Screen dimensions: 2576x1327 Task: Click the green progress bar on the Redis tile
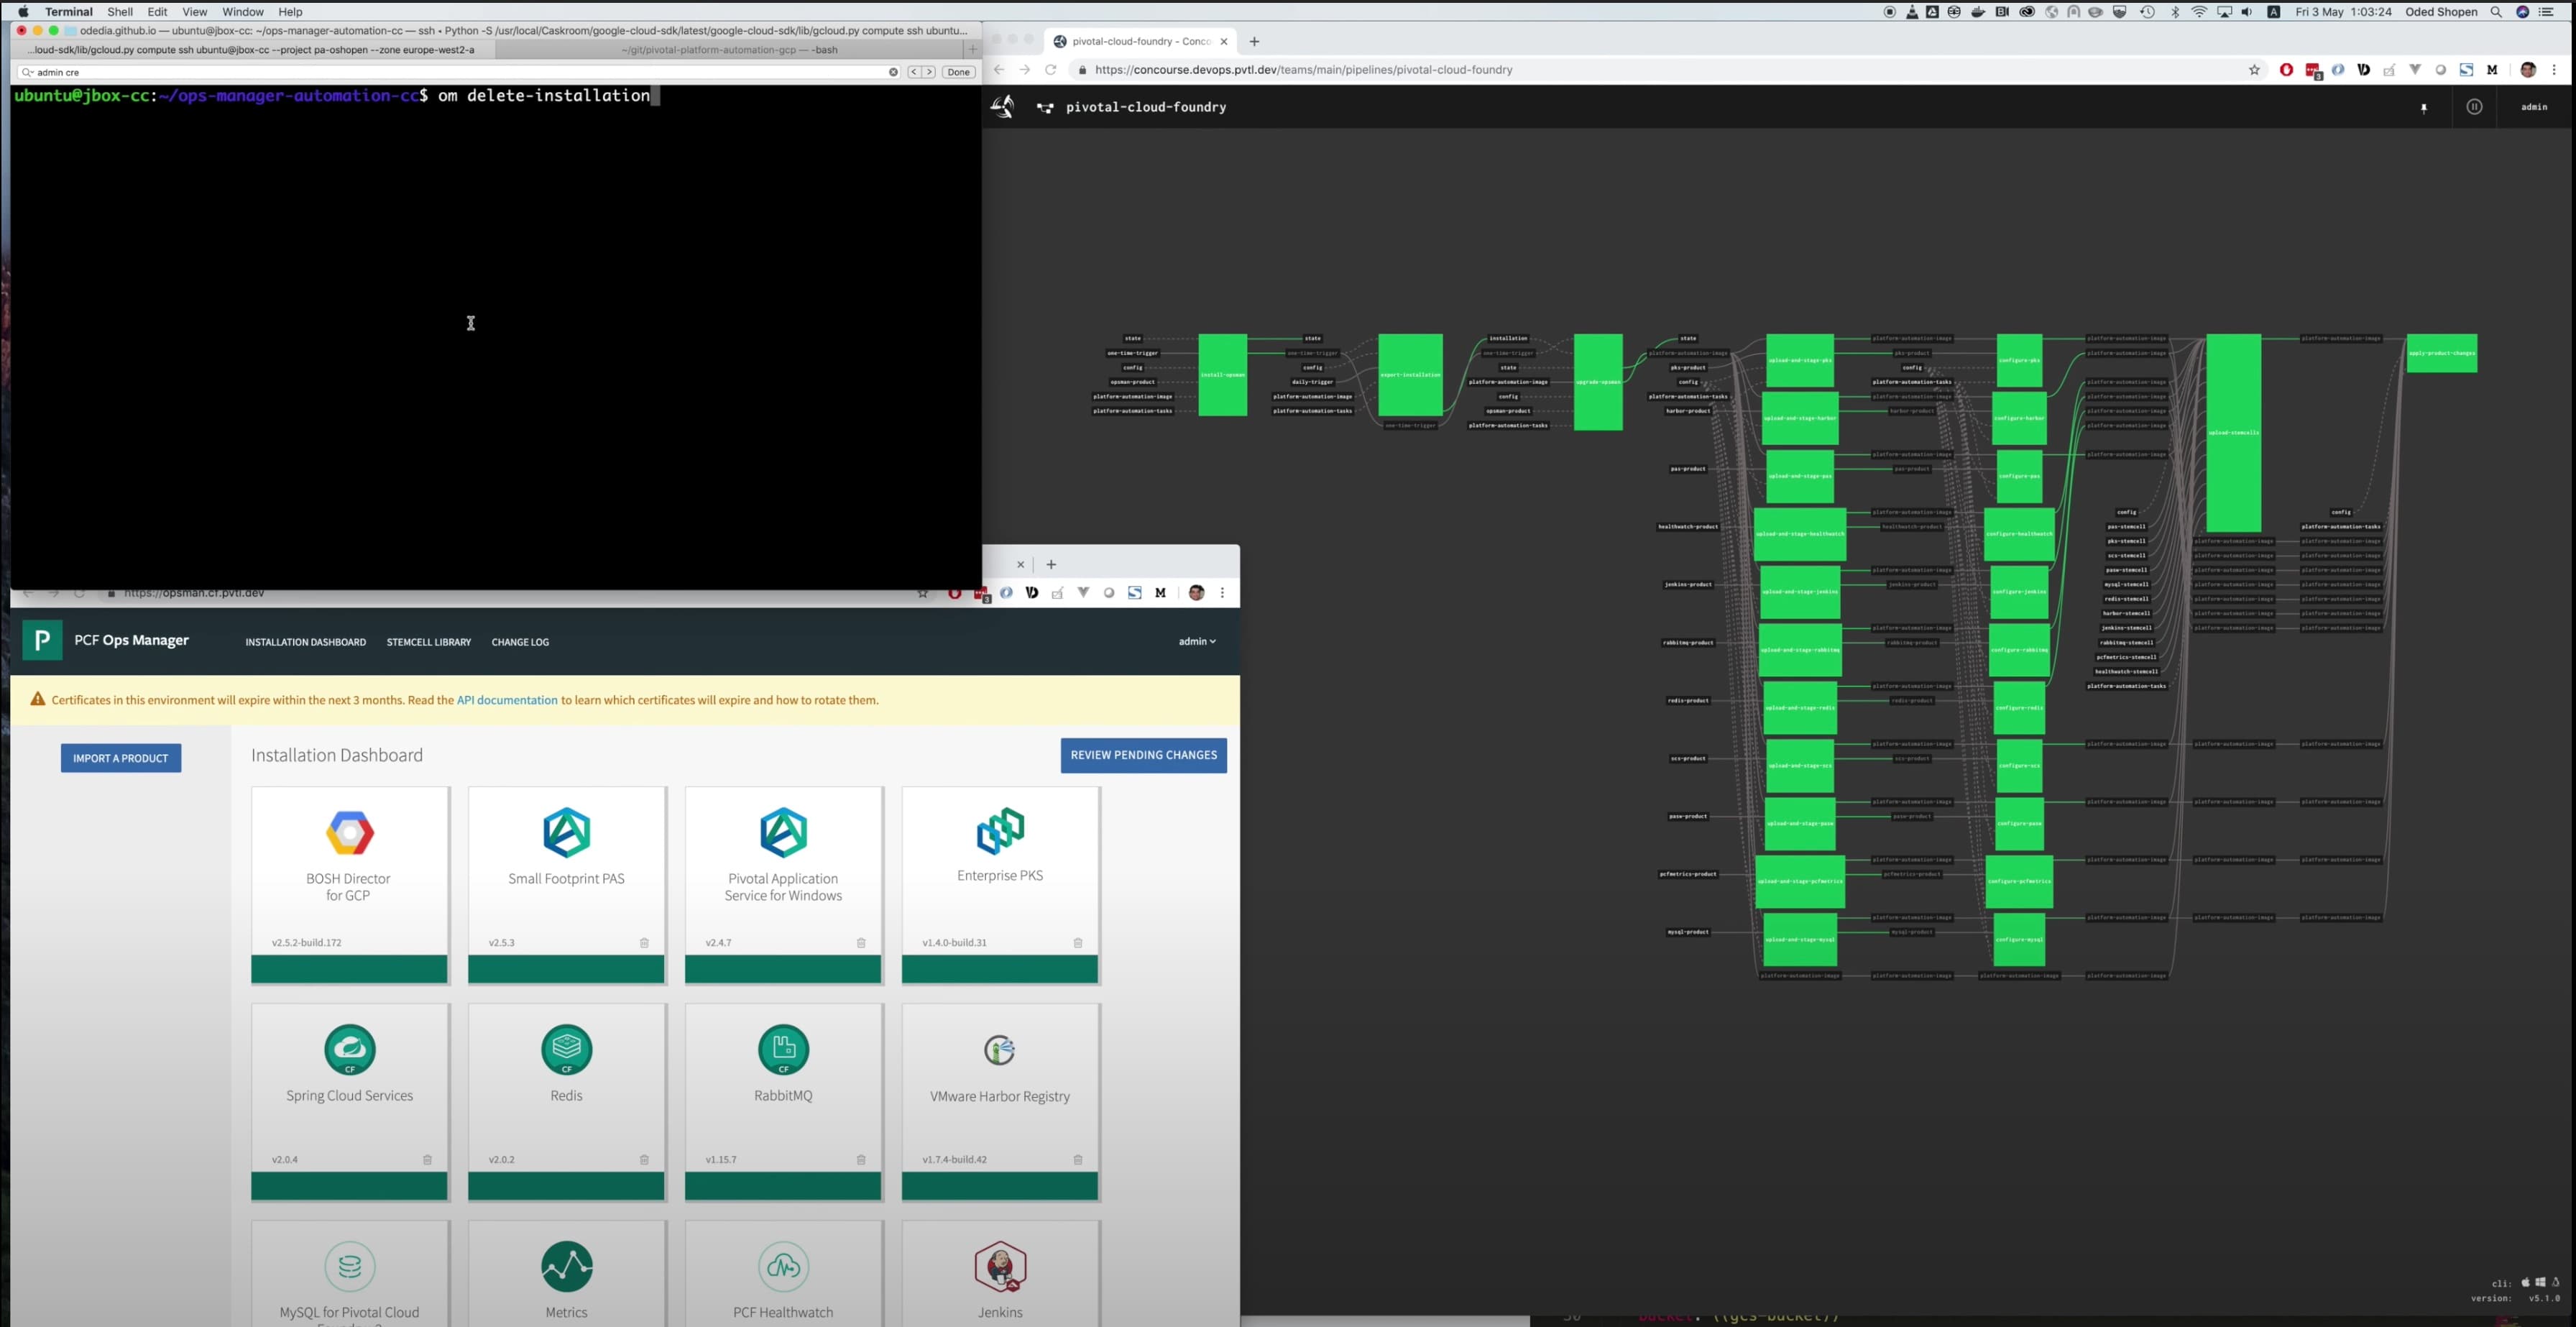(566, 1187)
